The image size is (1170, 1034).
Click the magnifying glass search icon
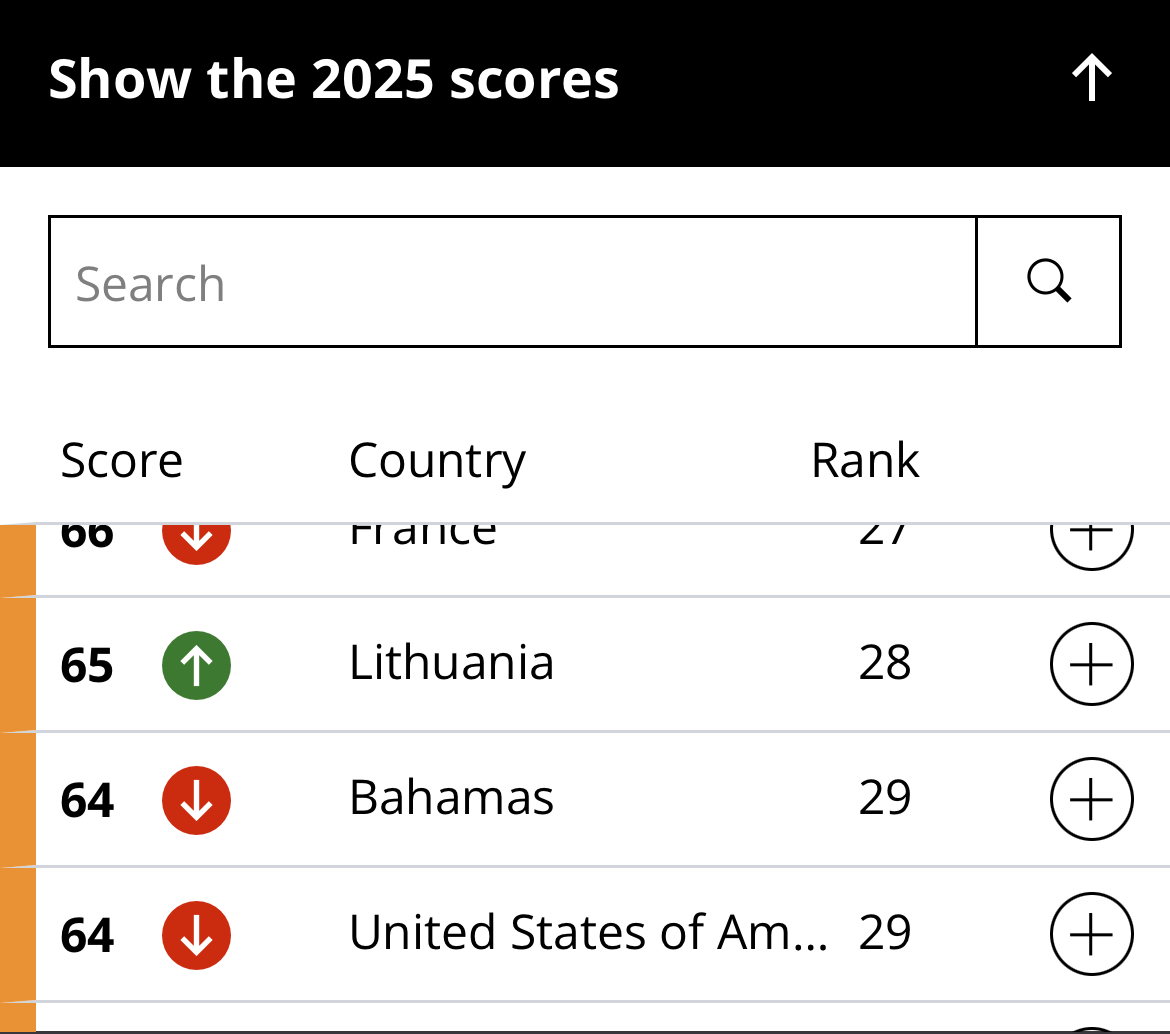click(1048, 282)
